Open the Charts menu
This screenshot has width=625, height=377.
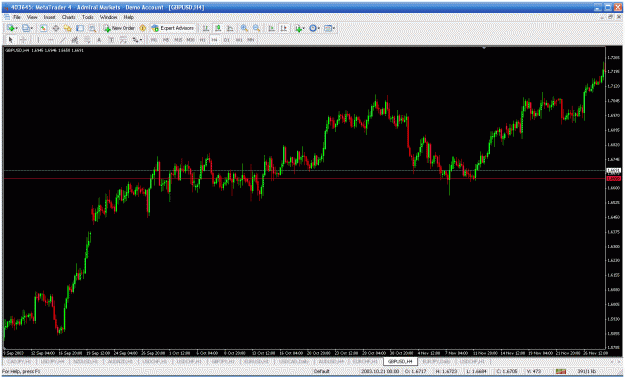click(69, 17)
